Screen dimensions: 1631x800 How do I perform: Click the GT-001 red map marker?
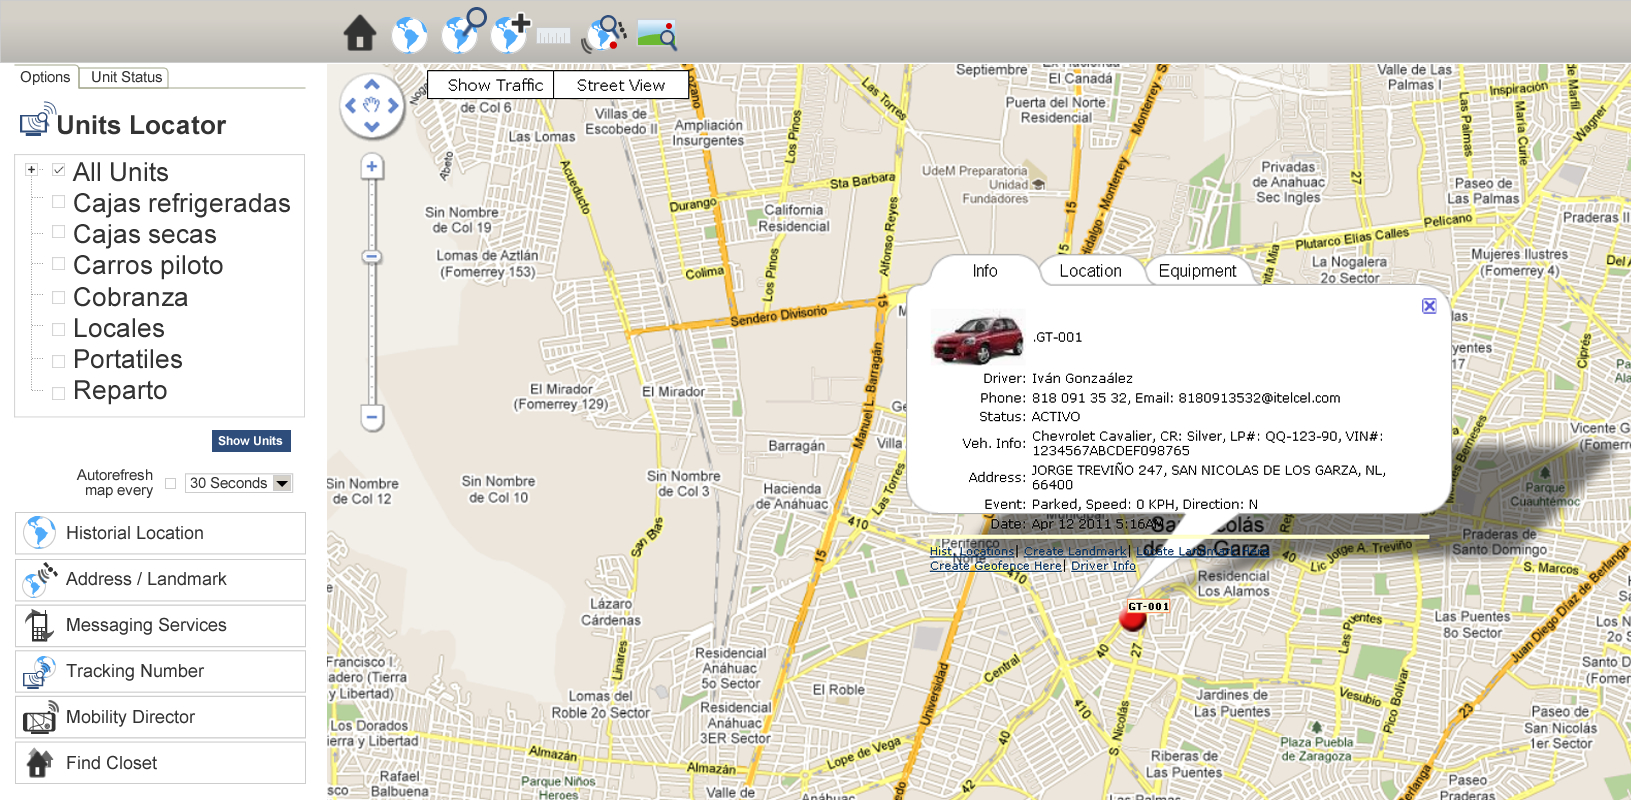(1132, 619)
